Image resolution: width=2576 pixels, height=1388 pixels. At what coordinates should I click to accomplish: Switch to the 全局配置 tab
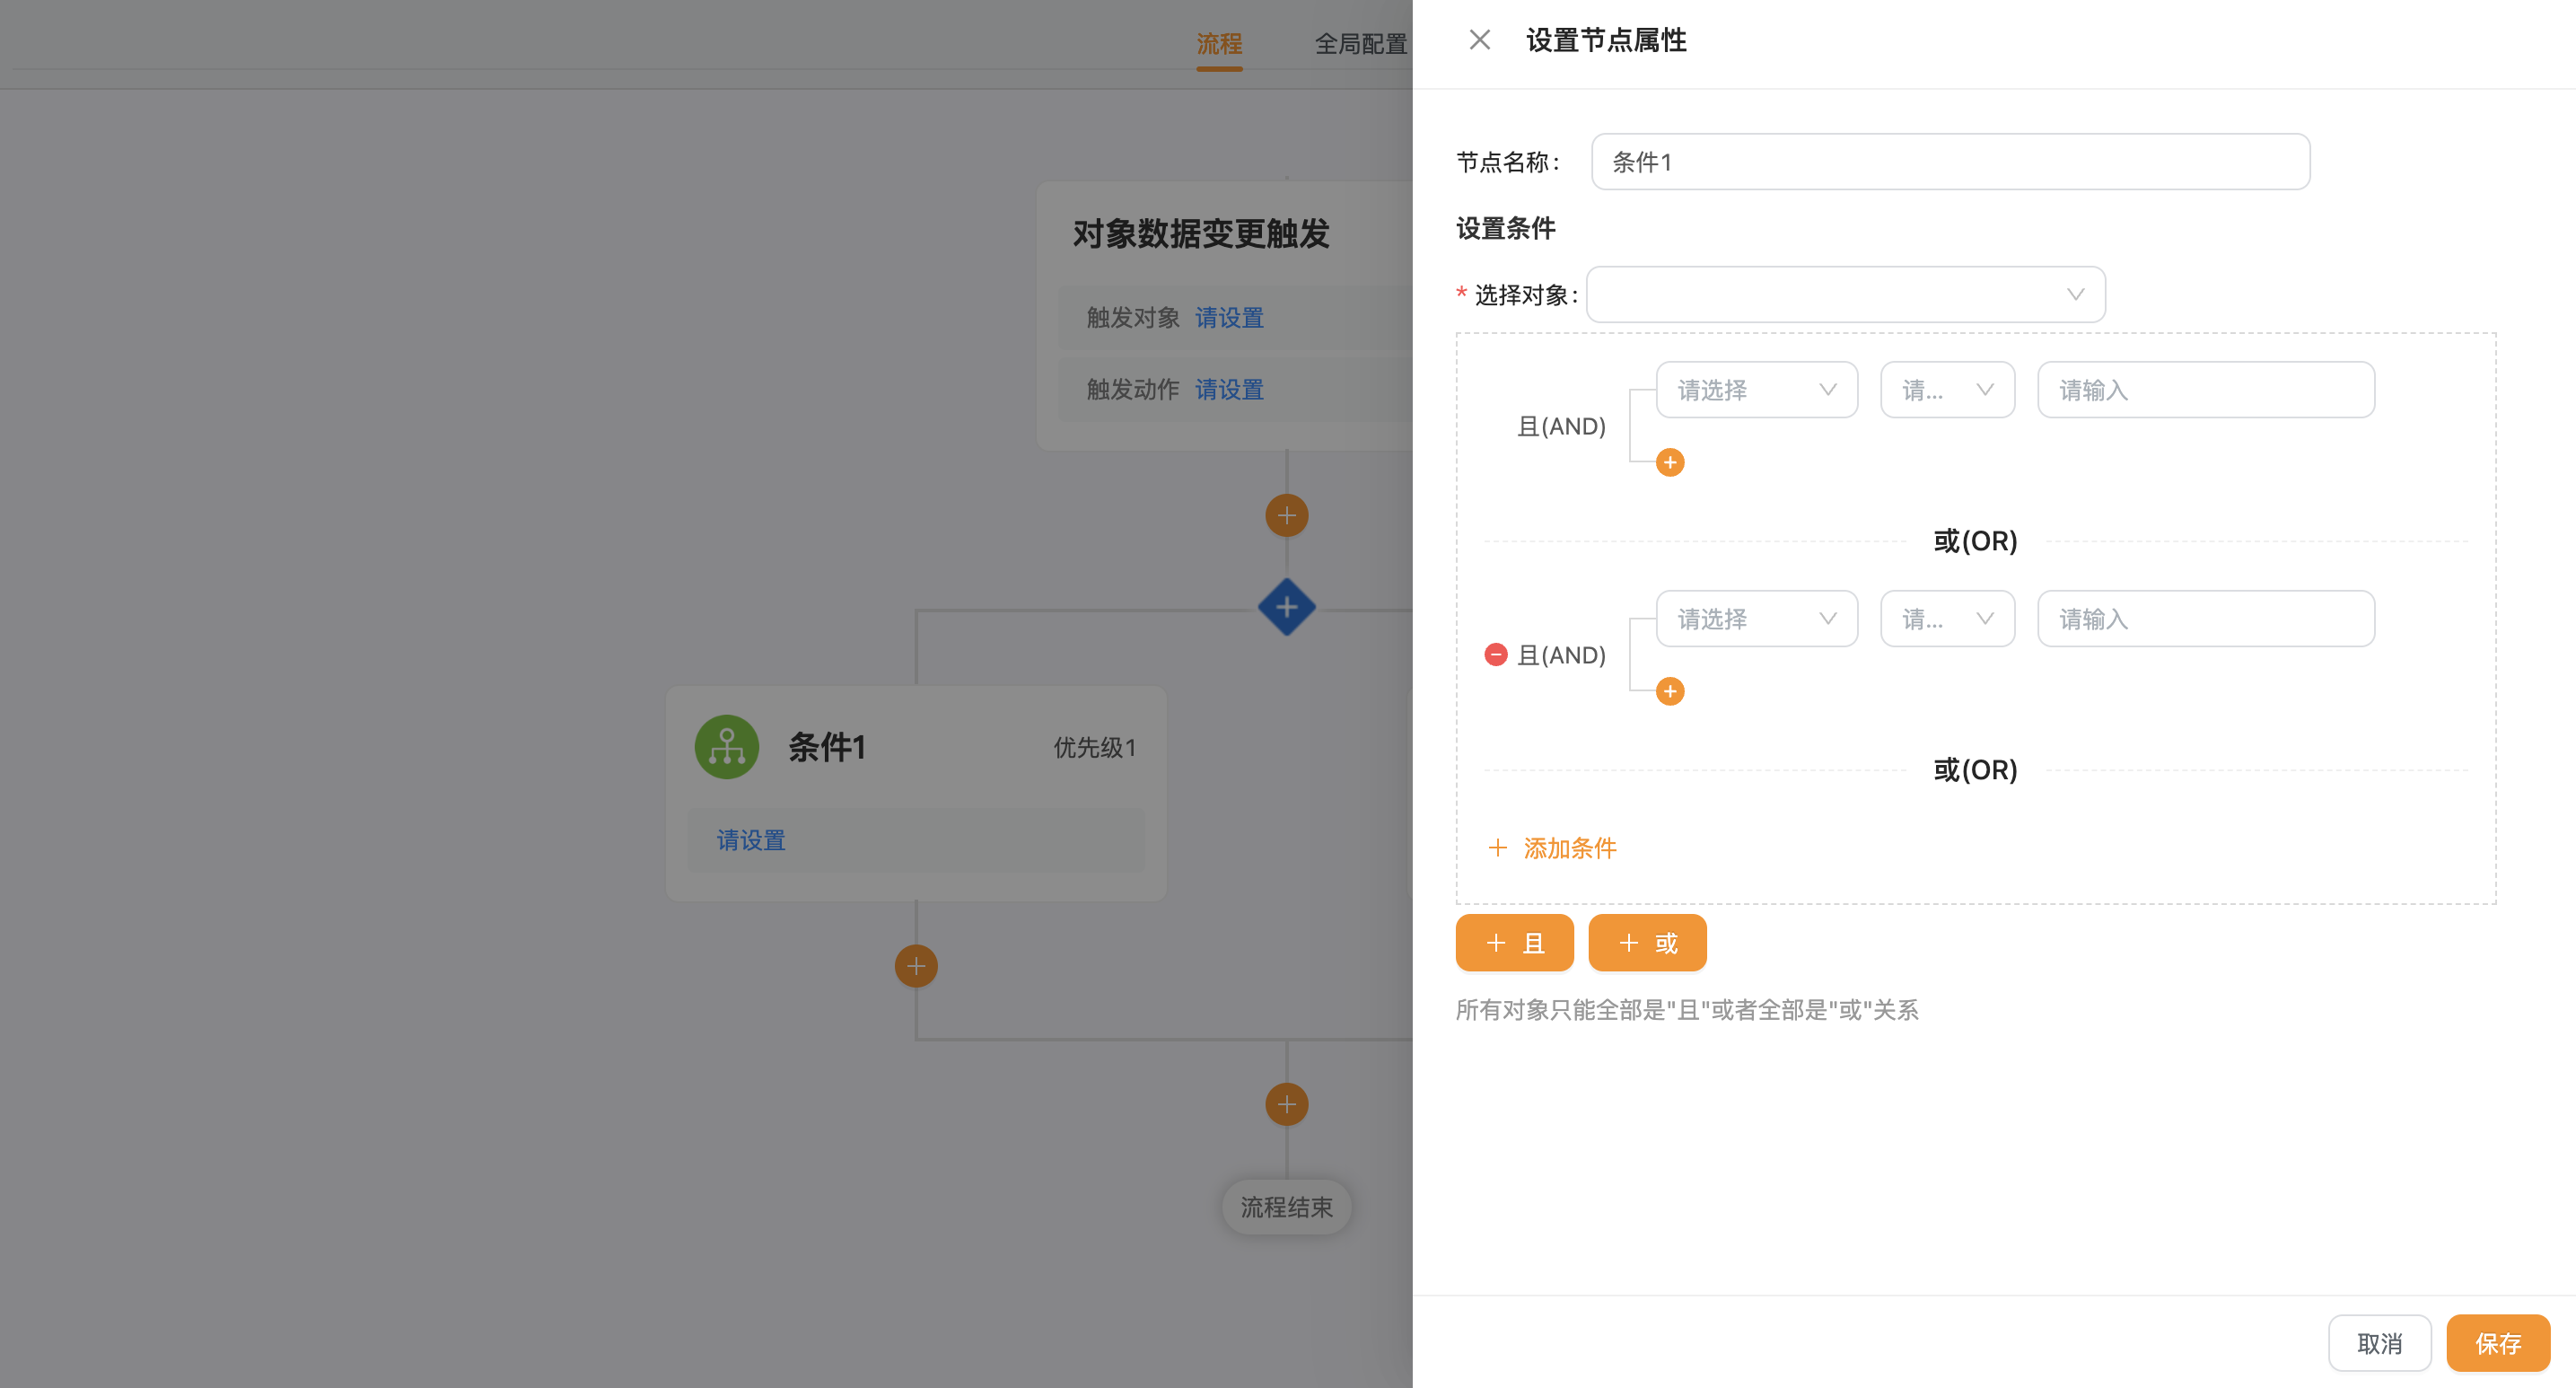(1361, 44)
